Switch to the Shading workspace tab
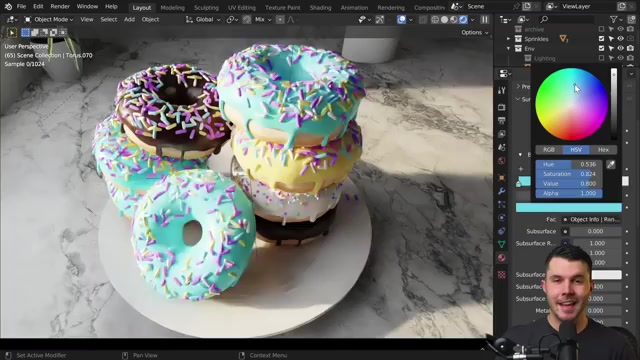Image resolution: width=640 pixels, height=360 pixels. pos(320,7)
